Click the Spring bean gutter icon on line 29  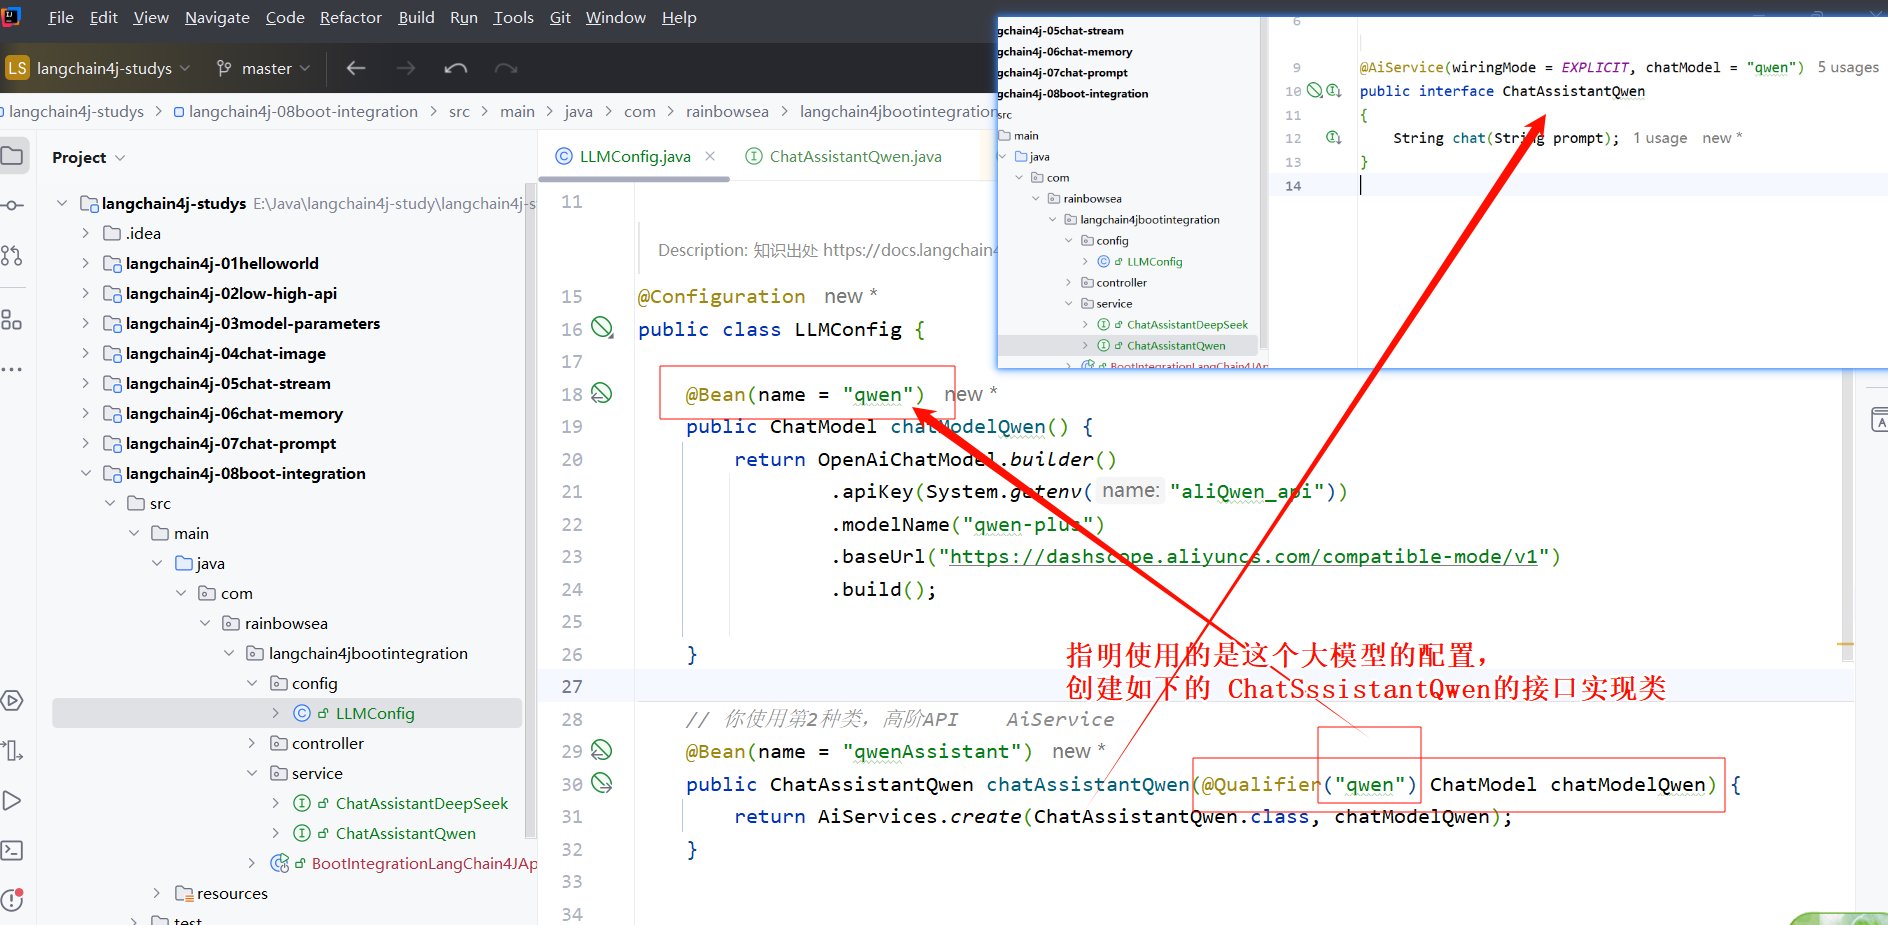pos(602,750)
